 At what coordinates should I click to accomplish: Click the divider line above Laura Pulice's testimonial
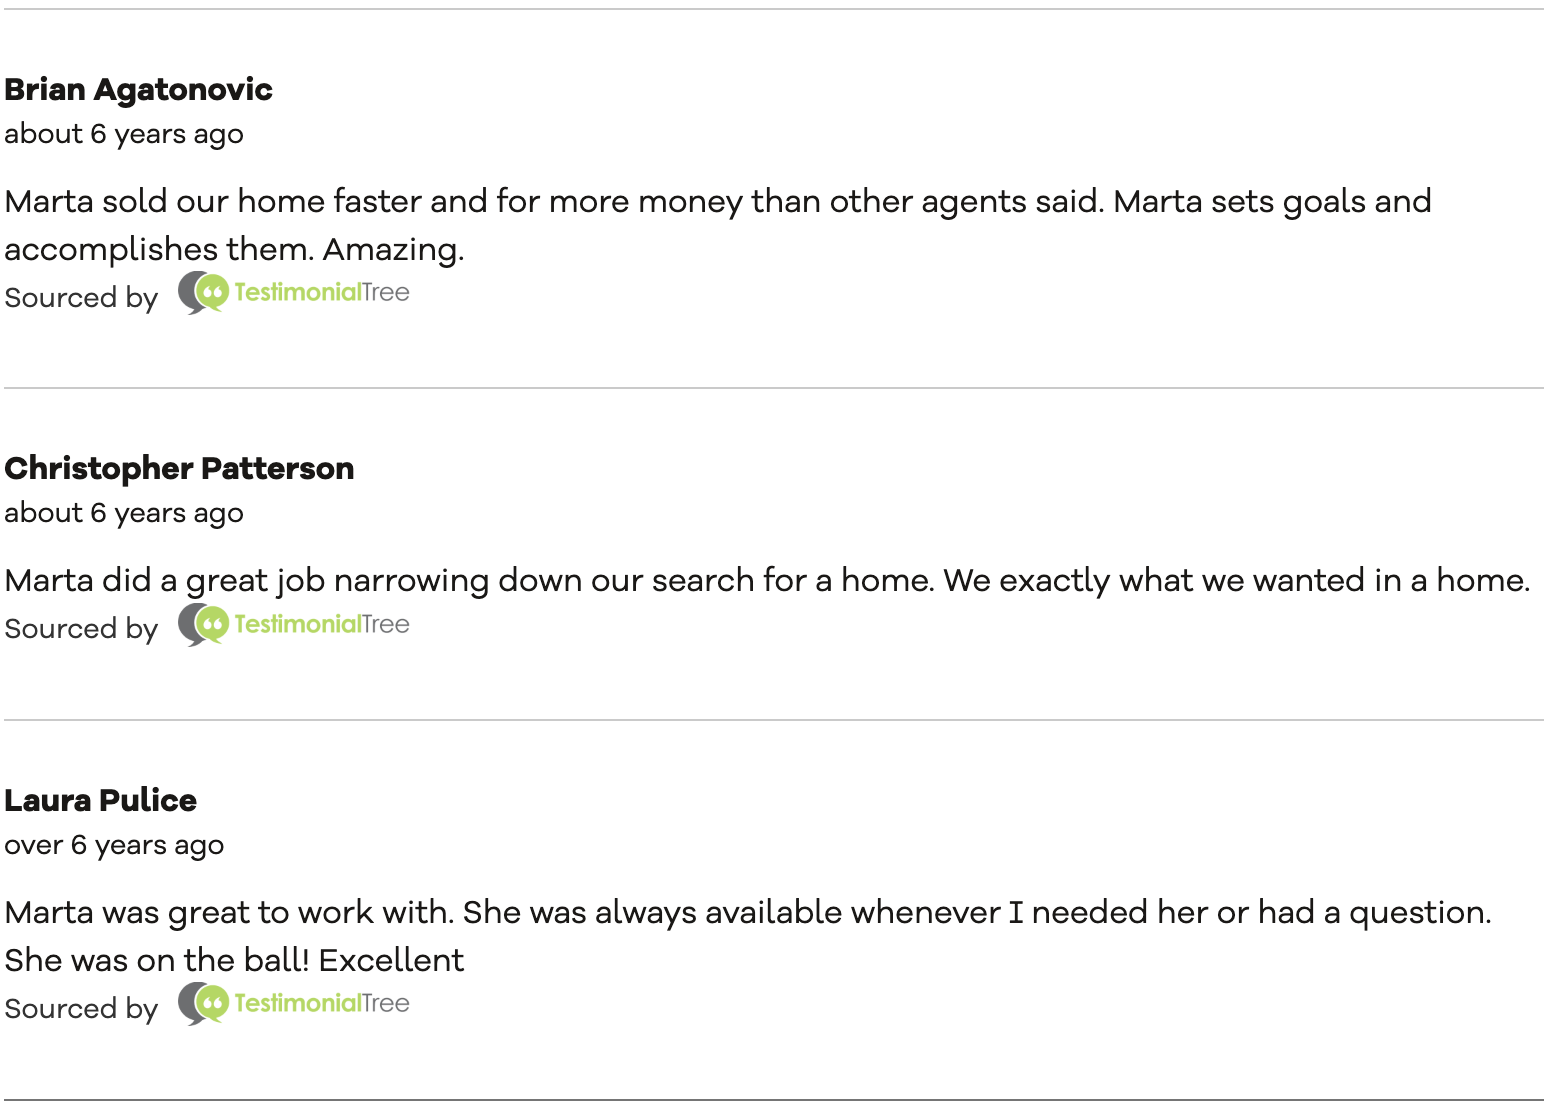pos(774,720)
